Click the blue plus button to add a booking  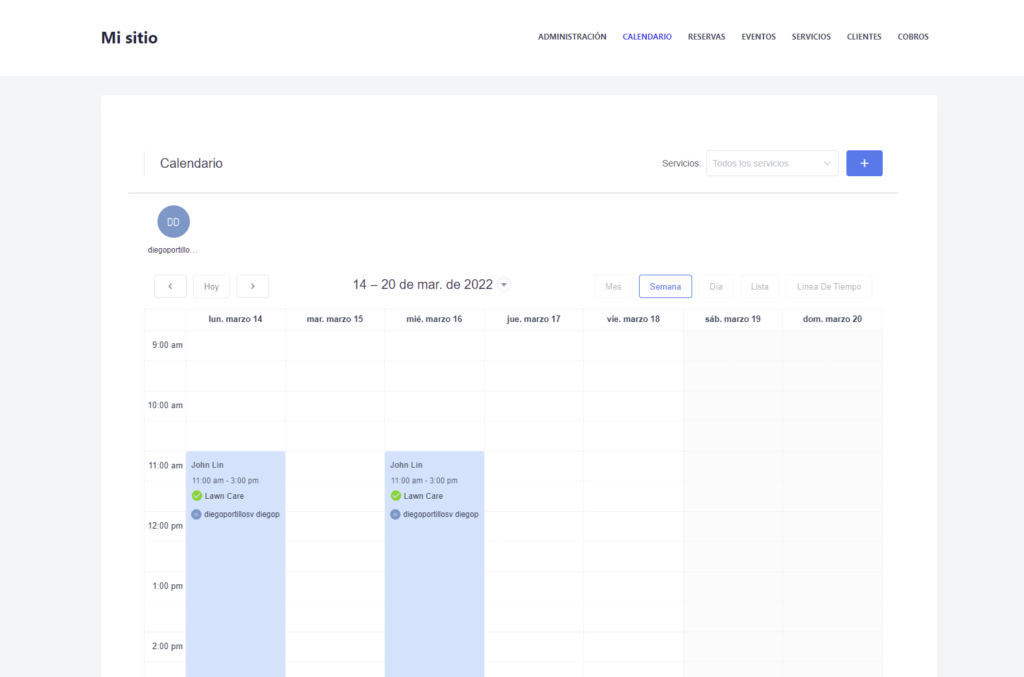coord(864,162)
